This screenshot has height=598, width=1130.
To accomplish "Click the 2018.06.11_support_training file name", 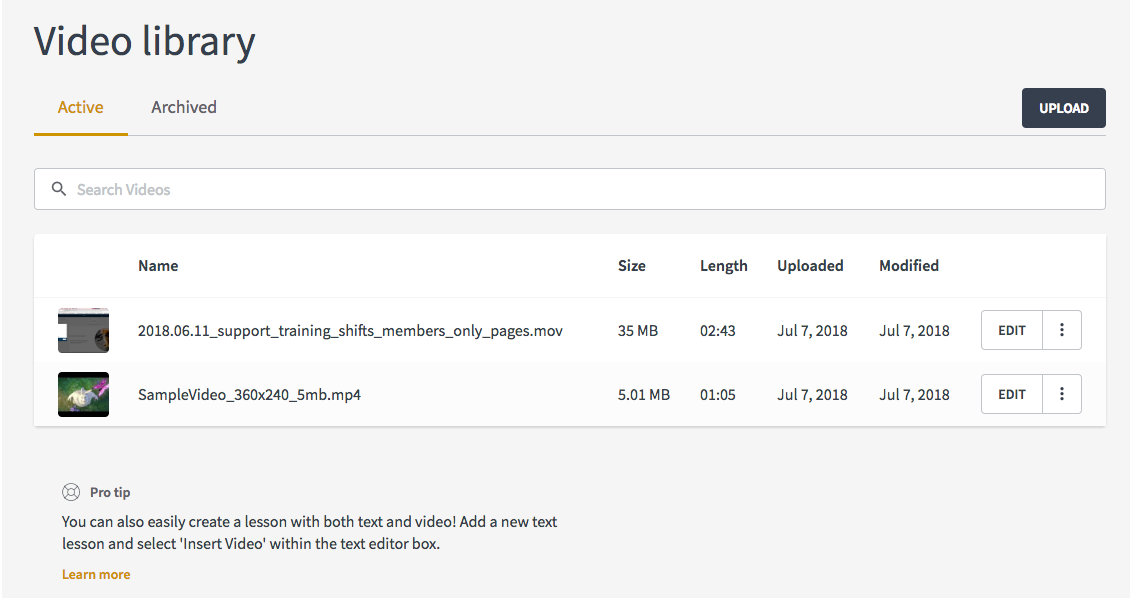I will point(350,330).
